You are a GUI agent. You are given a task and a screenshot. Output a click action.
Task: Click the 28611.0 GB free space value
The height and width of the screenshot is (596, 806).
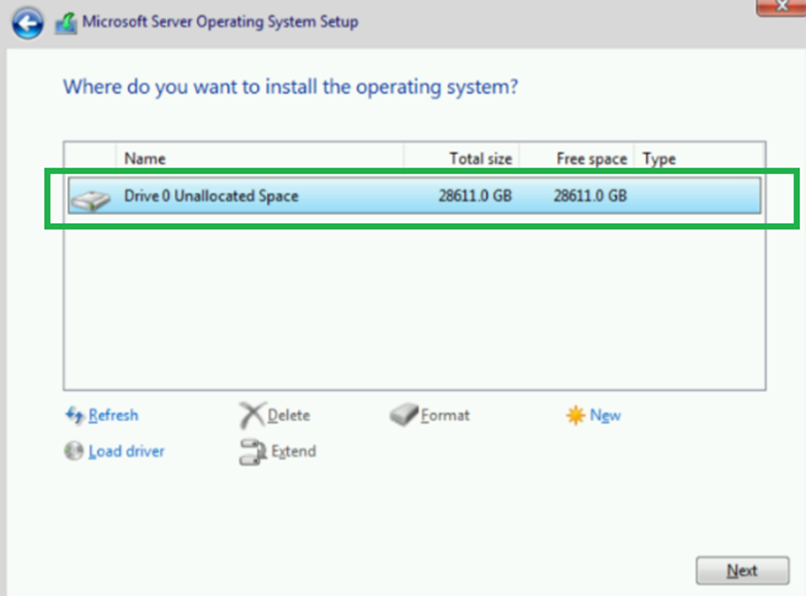click(x=590, y=196)
